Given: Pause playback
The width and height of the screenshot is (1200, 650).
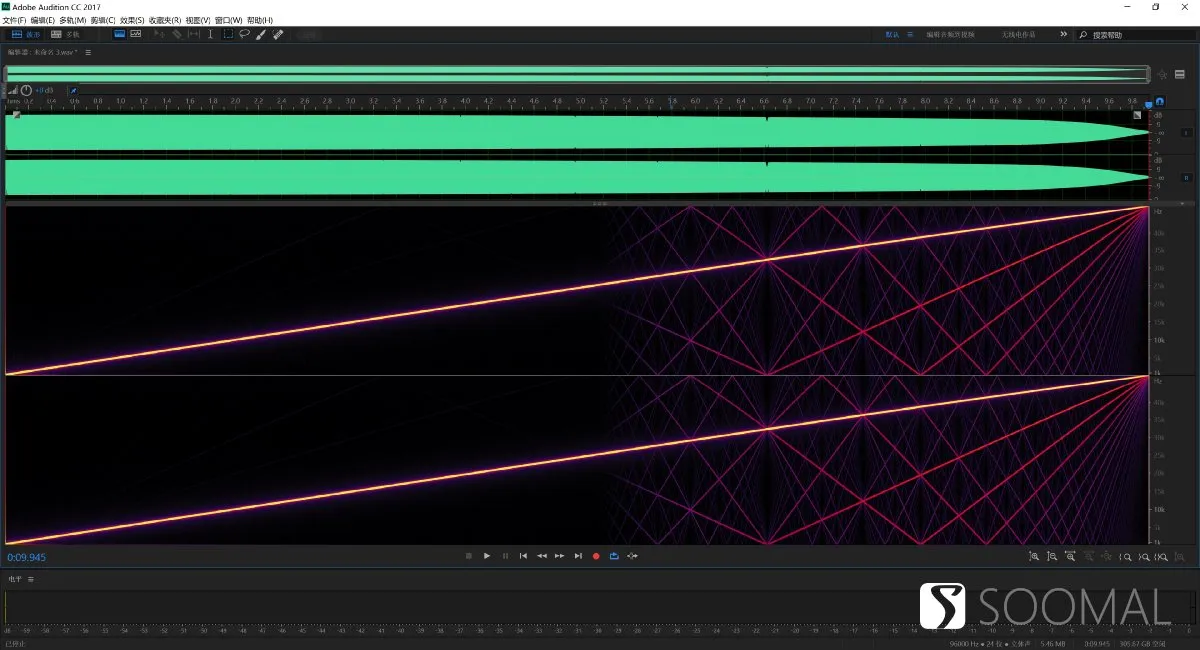Looking at the screenshot, I should (x=505, y=555).
